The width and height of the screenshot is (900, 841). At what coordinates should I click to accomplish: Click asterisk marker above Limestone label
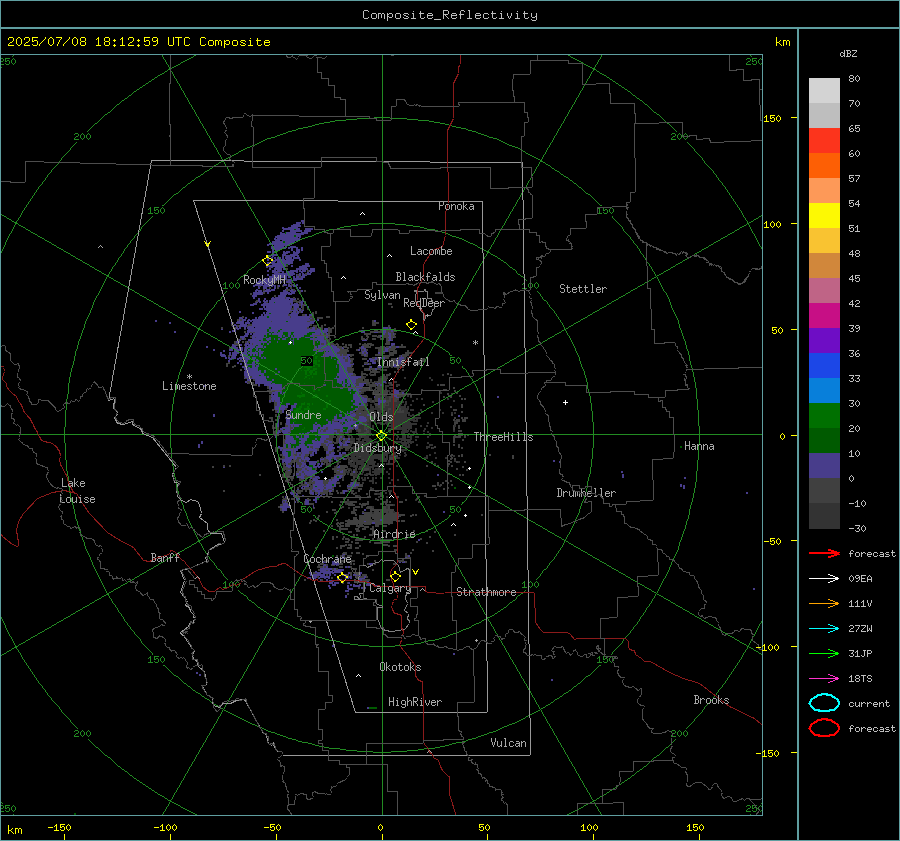tap(189, 377)
